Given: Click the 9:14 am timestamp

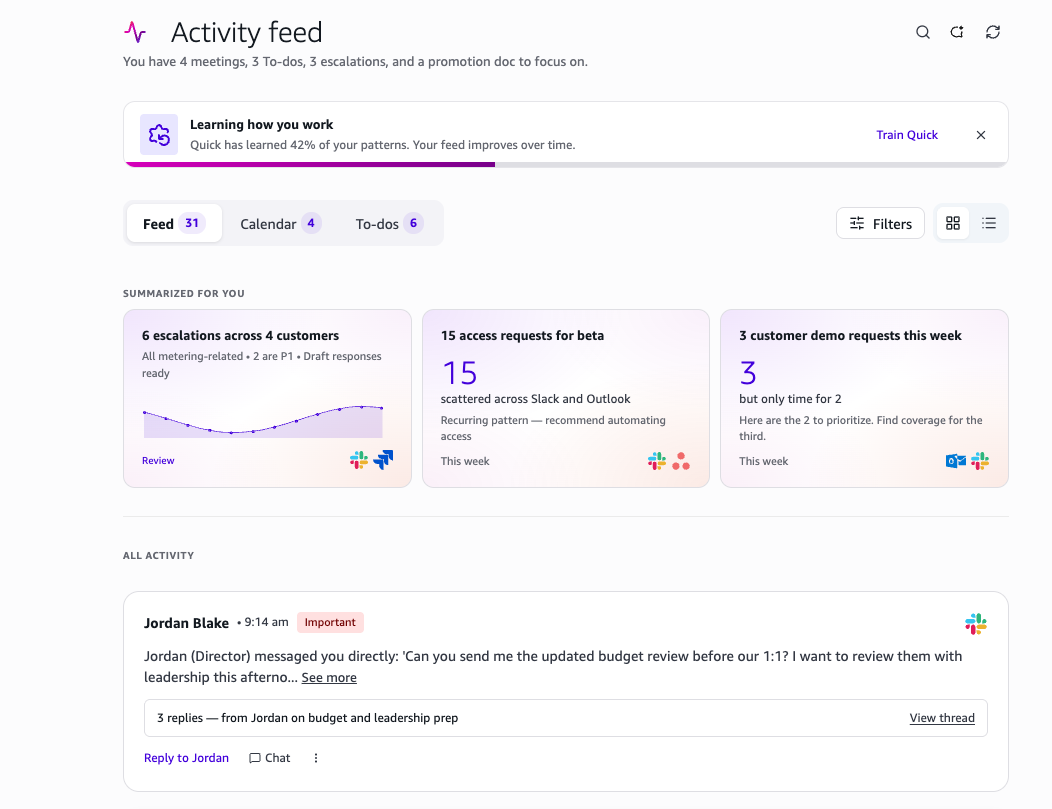Looking at the screenshot, I should (266, 623).
